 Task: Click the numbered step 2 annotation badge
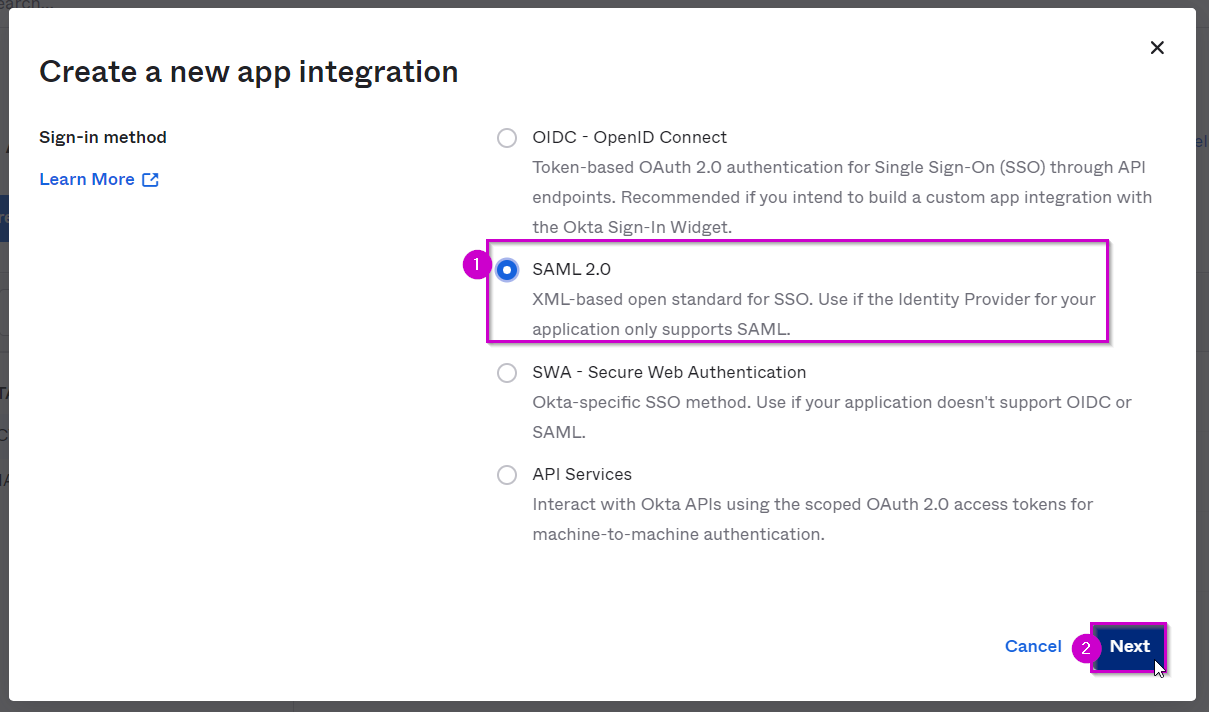click(x=1085, y=648)
